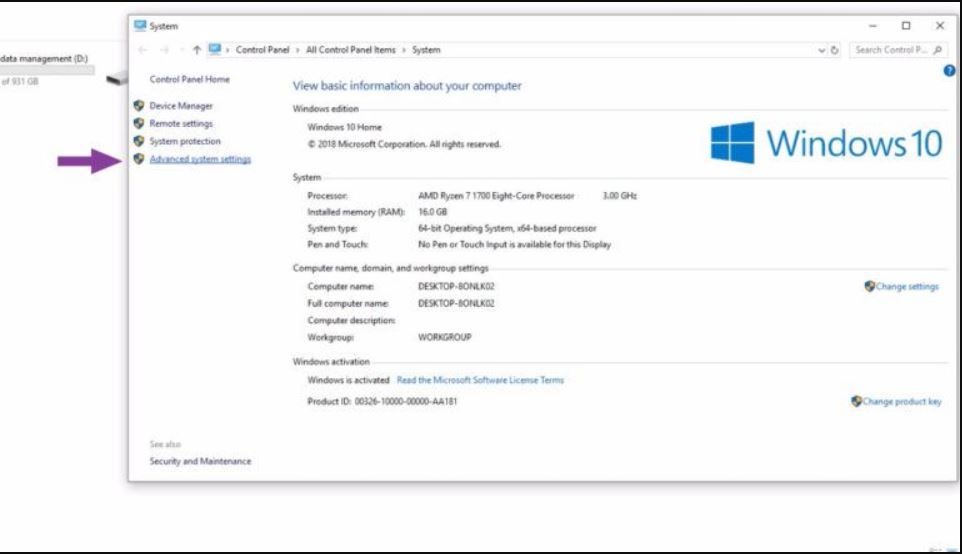Click the Refresh button in address bar
Image resolution: width=962 pixels, height=554 pixels.
[834, 50]
